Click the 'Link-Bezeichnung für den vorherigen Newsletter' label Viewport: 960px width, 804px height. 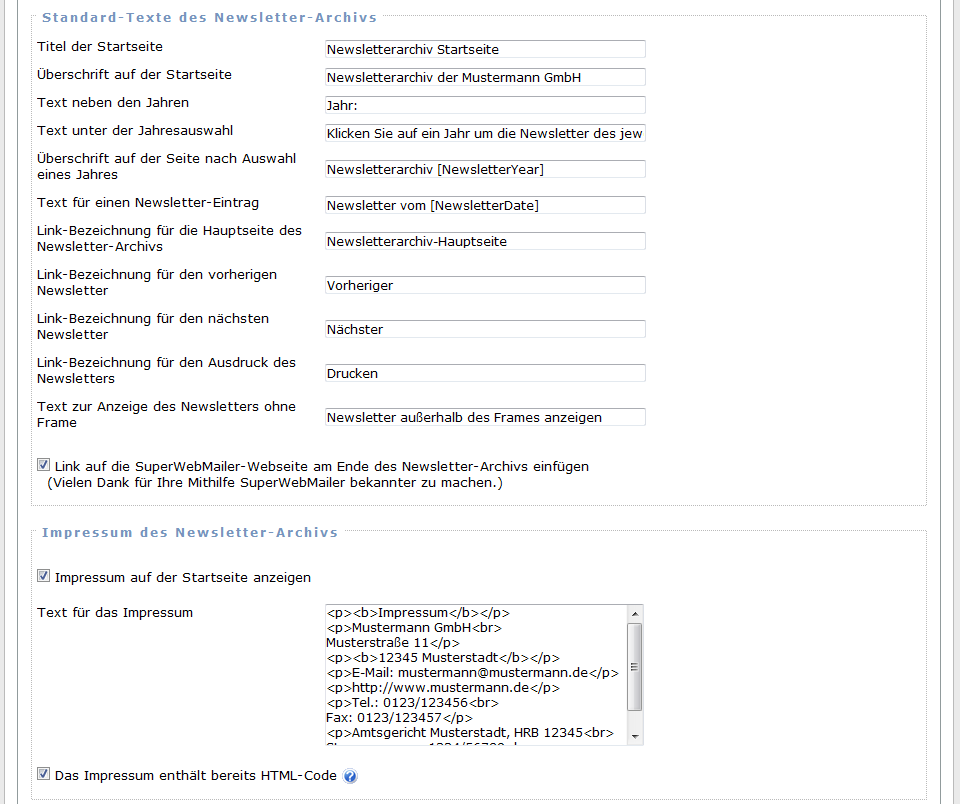click(157, 282)
